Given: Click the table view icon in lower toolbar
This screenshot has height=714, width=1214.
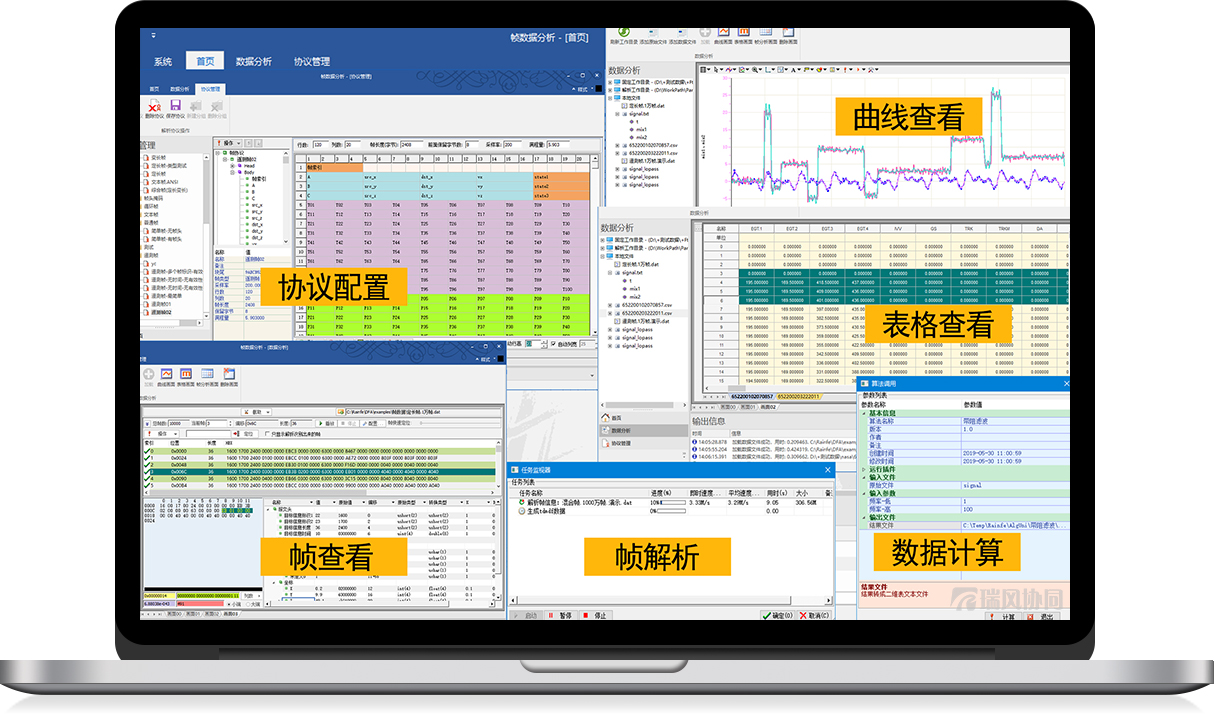Looking at the screenshot, I should pos(187,374).
